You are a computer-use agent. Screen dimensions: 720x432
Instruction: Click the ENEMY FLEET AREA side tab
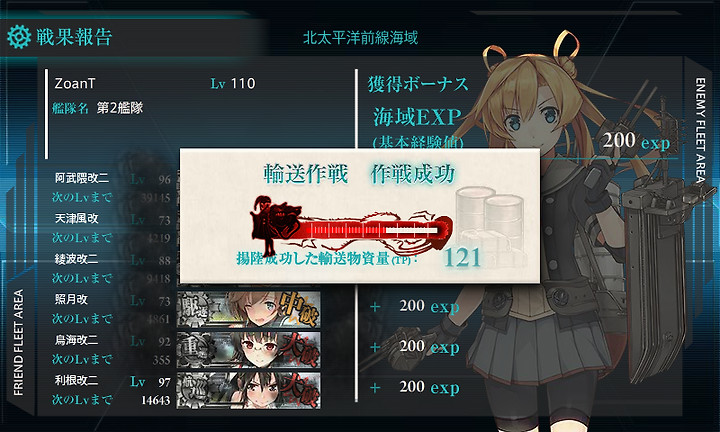coord(700,130)
